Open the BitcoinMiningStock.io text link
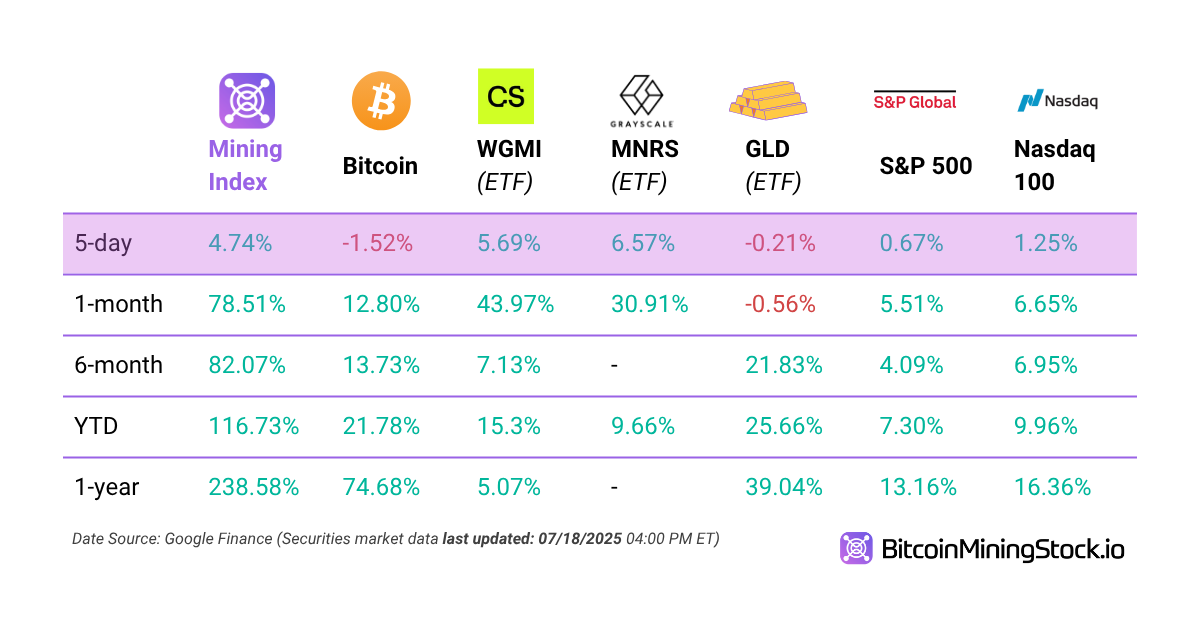Screen dimensions: 1200x630 tap(1003, 549)
